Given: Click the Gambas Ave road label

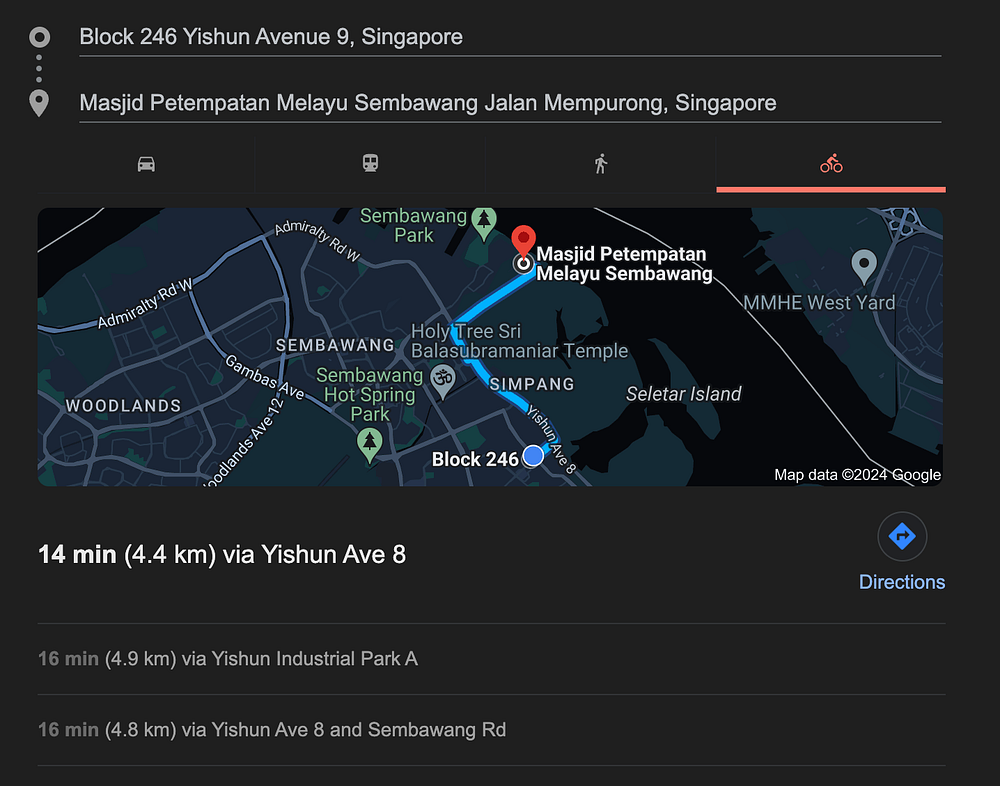Looking at the screenshot, I should click(264, 378).
